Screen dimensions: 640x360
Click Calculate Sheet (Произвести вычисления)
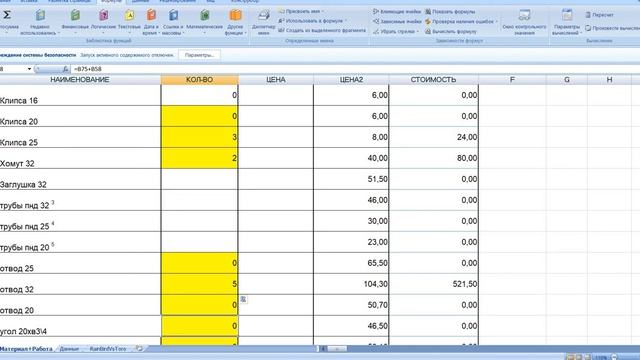pyautogui.click(x=612, y=28)
